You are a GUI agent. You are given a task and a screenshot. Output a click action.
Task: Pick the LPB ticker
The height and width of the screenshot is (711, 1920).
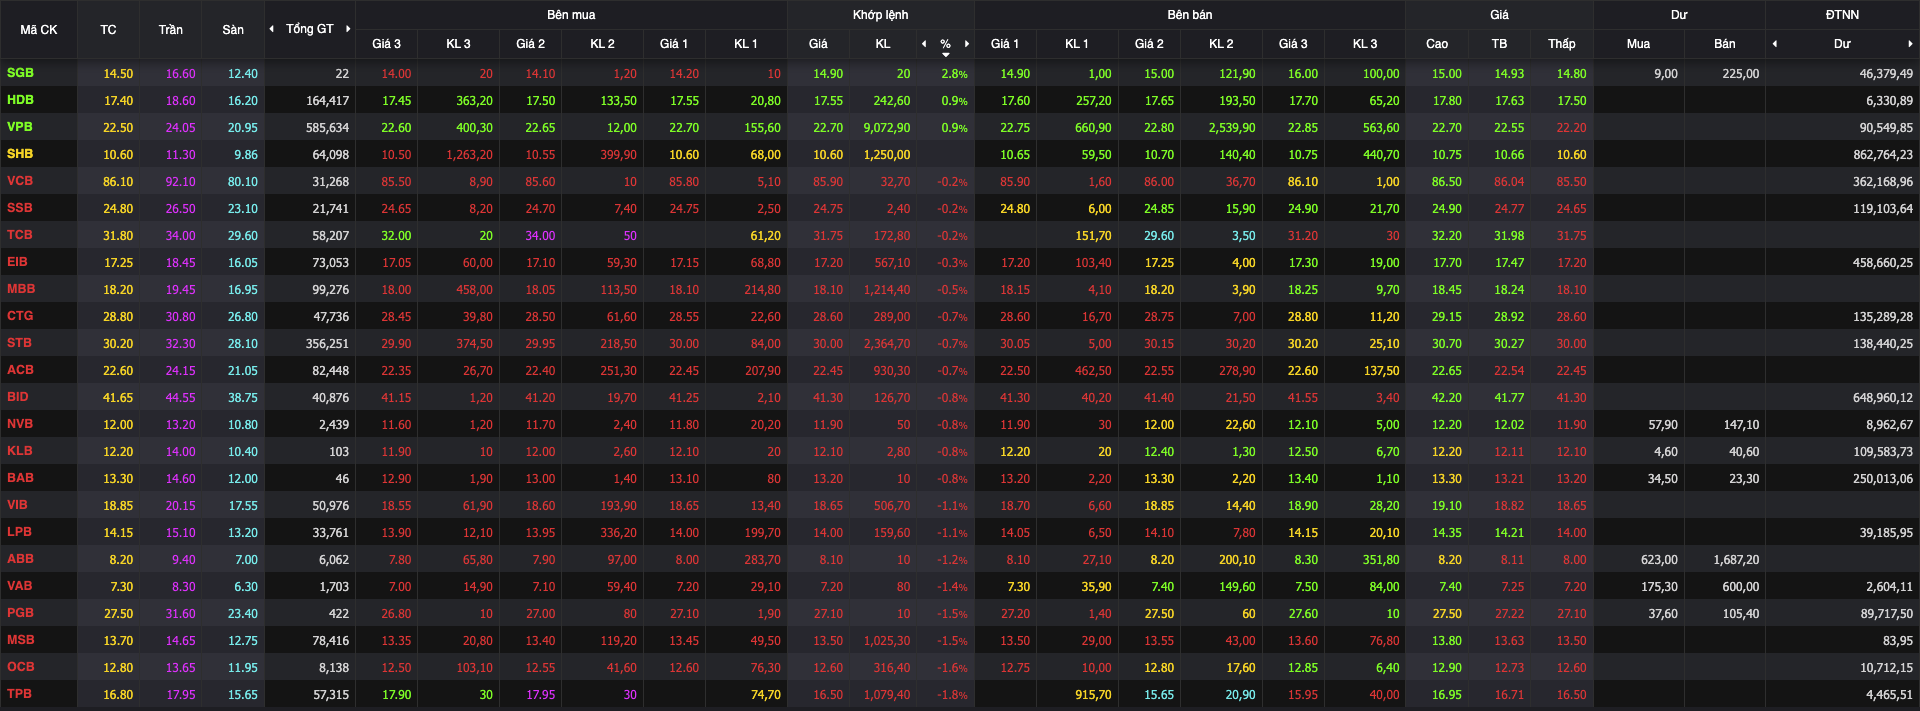(20, 532)
